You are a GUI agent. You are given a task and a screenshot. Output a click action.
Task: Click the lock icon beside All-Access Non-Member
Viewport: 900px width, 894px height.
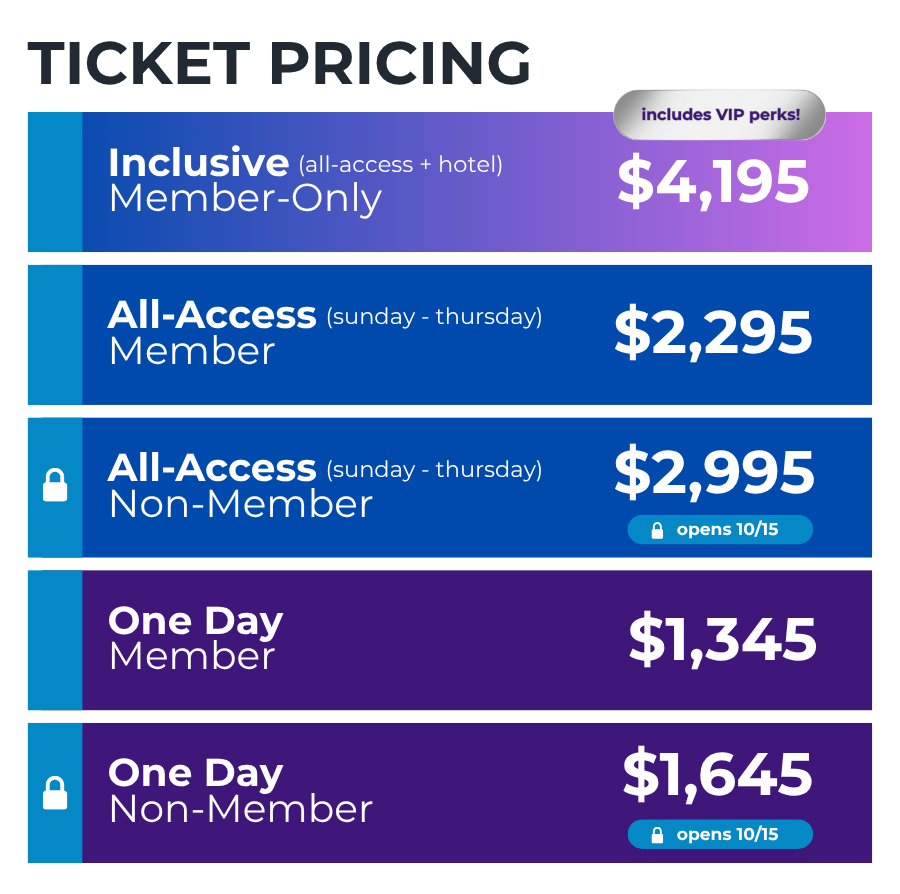[55, 485]
